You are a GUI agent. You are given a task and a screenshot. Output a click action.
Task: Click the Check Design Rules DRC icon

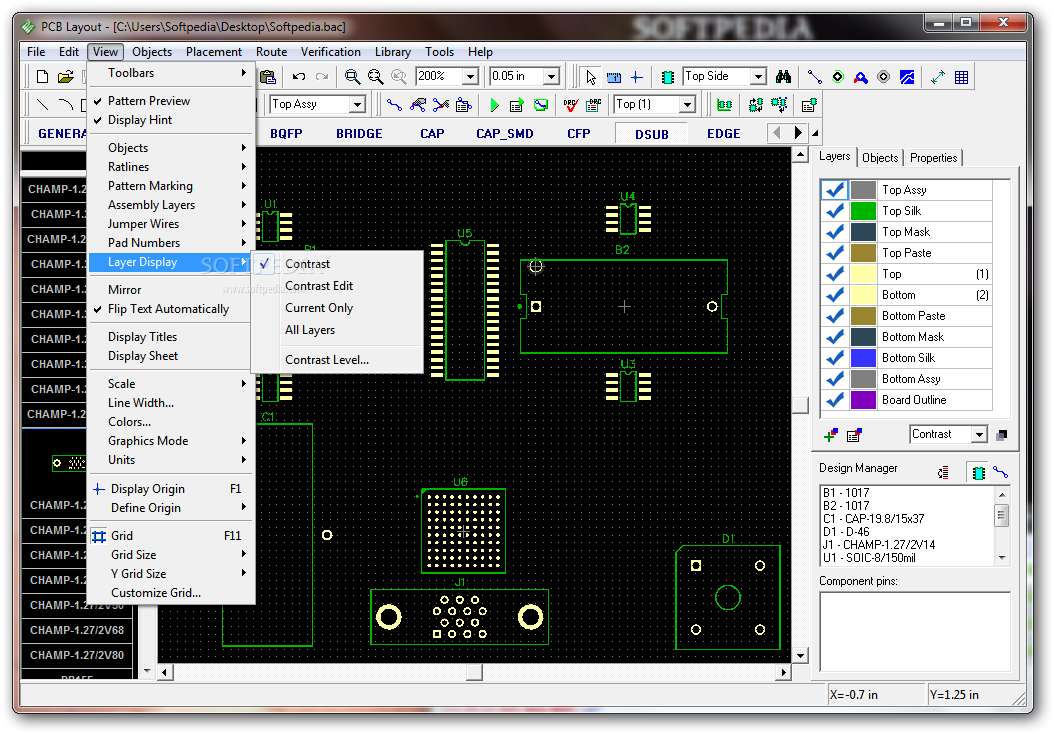571,105
